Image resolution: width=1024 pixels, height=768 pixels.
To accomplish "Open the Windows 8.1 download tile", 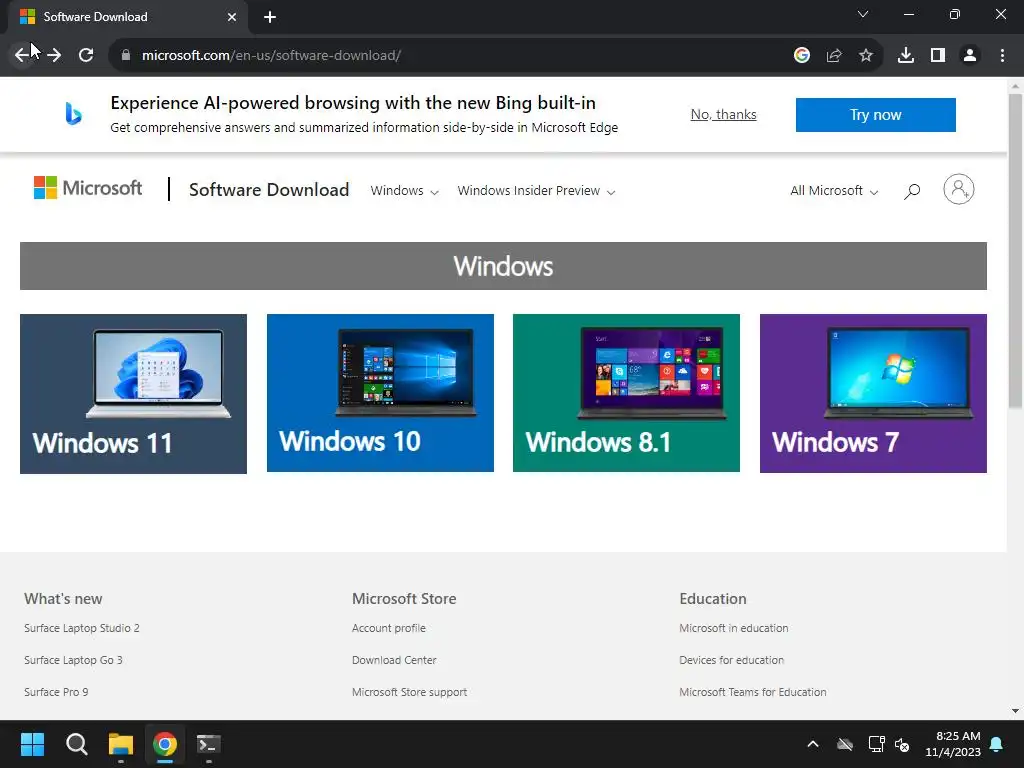I will tap(626, 393).
